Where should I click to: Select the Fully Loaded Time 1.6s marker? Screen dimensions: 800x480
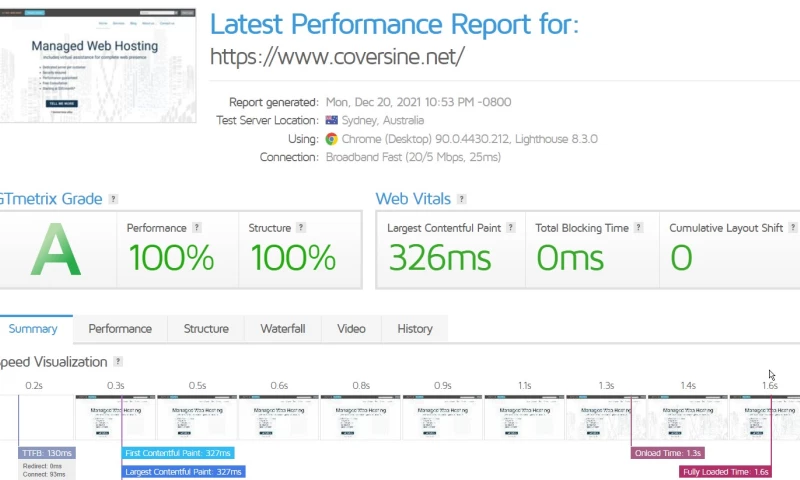[724, 471]
